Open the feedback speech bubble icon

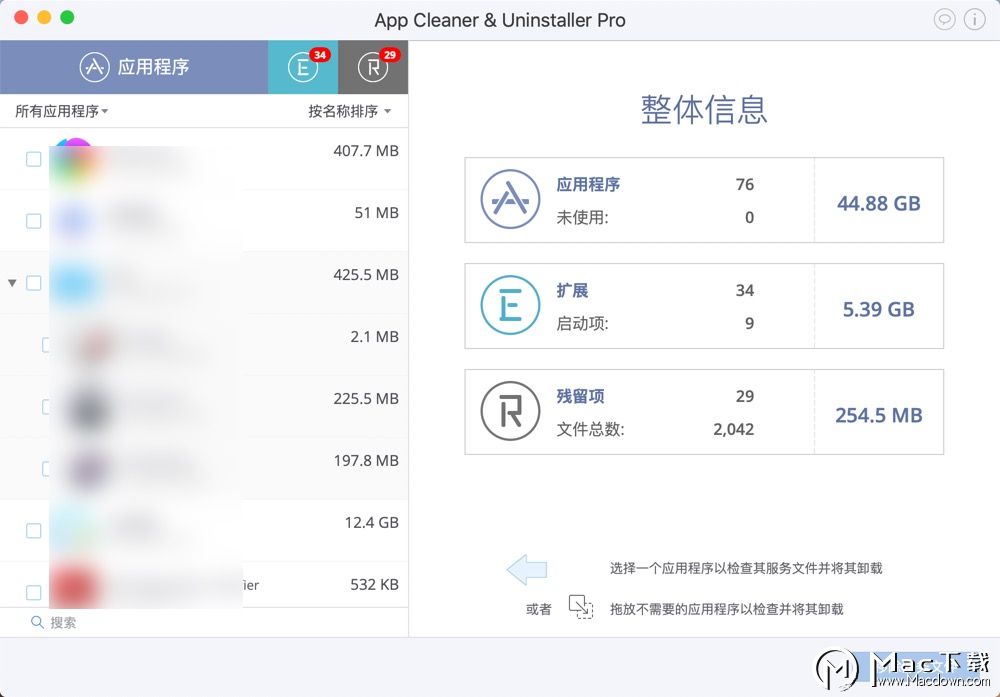point(944,20)
